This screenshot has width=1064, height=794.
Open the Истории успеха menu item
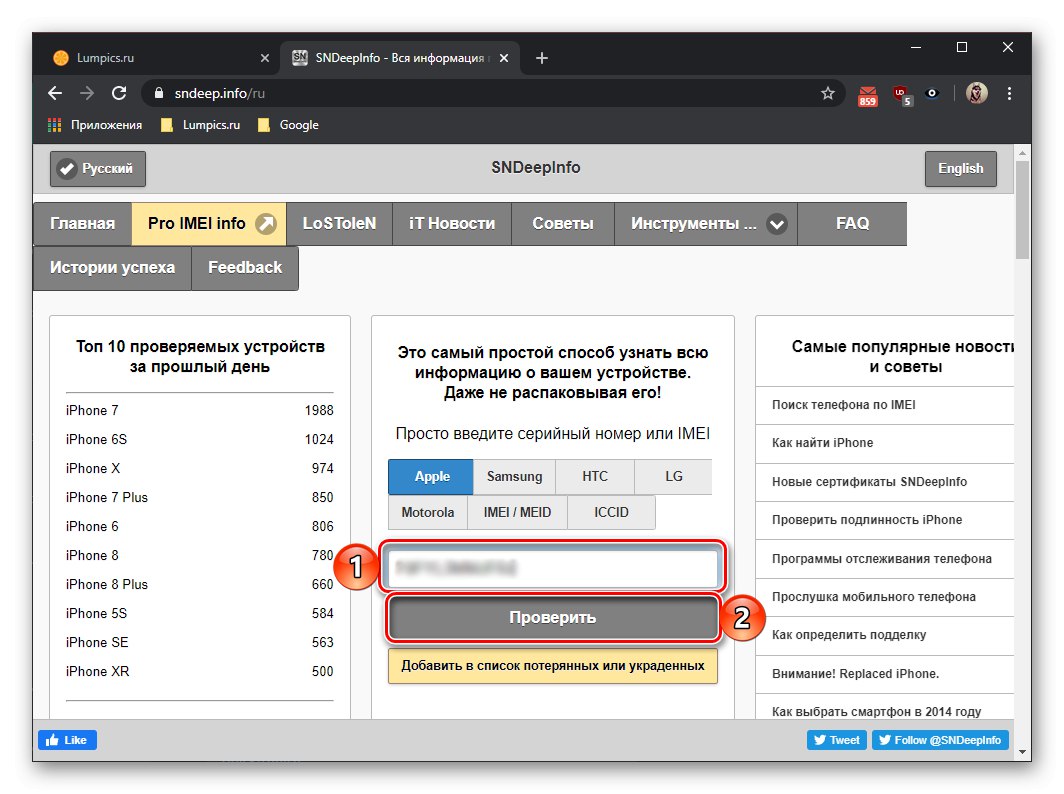click(113, 267)
